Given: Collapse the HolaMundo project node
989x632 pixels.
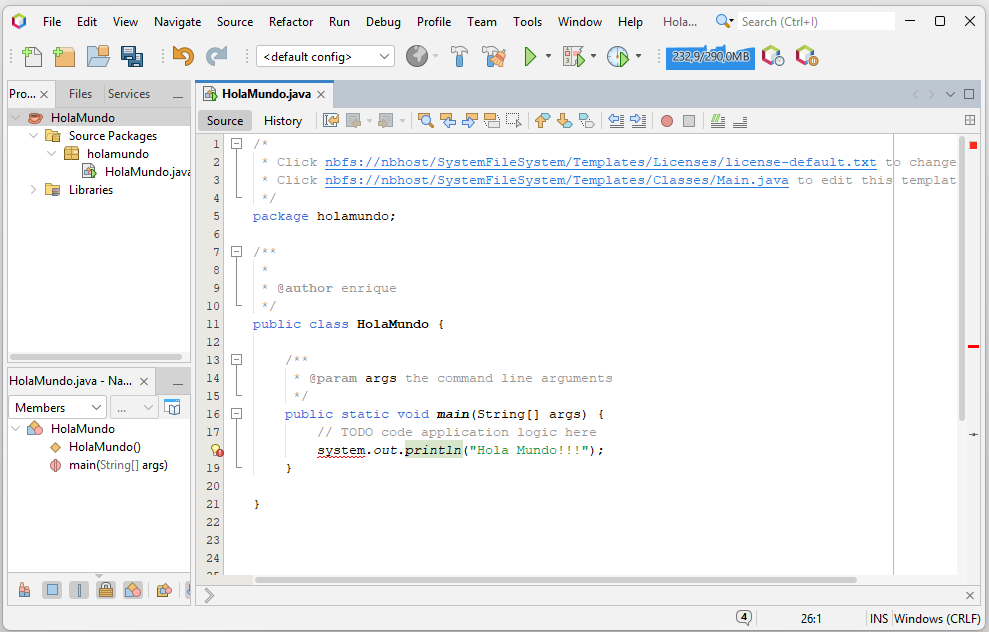Looking at the screenshot, I should [16, 117].
